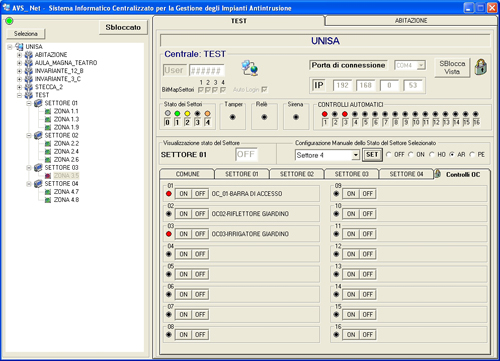The image size is (500, 361).
Task: Select the AR radio button
Action: [452, 155]
